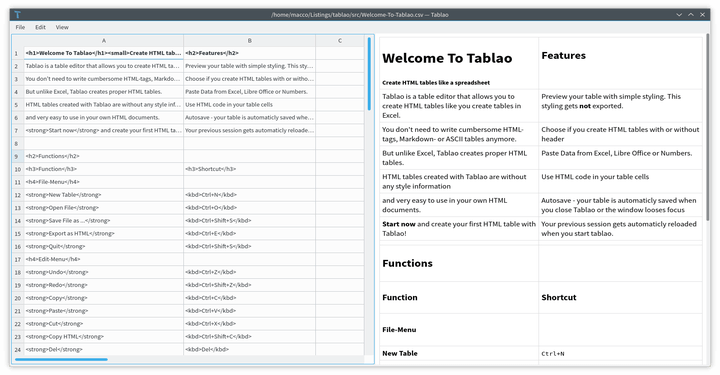Viewport: 720px width, 375px height.
Task: Select cell '<kbd>Ctrl+X</kbd>'
Action: pos(249,324)
